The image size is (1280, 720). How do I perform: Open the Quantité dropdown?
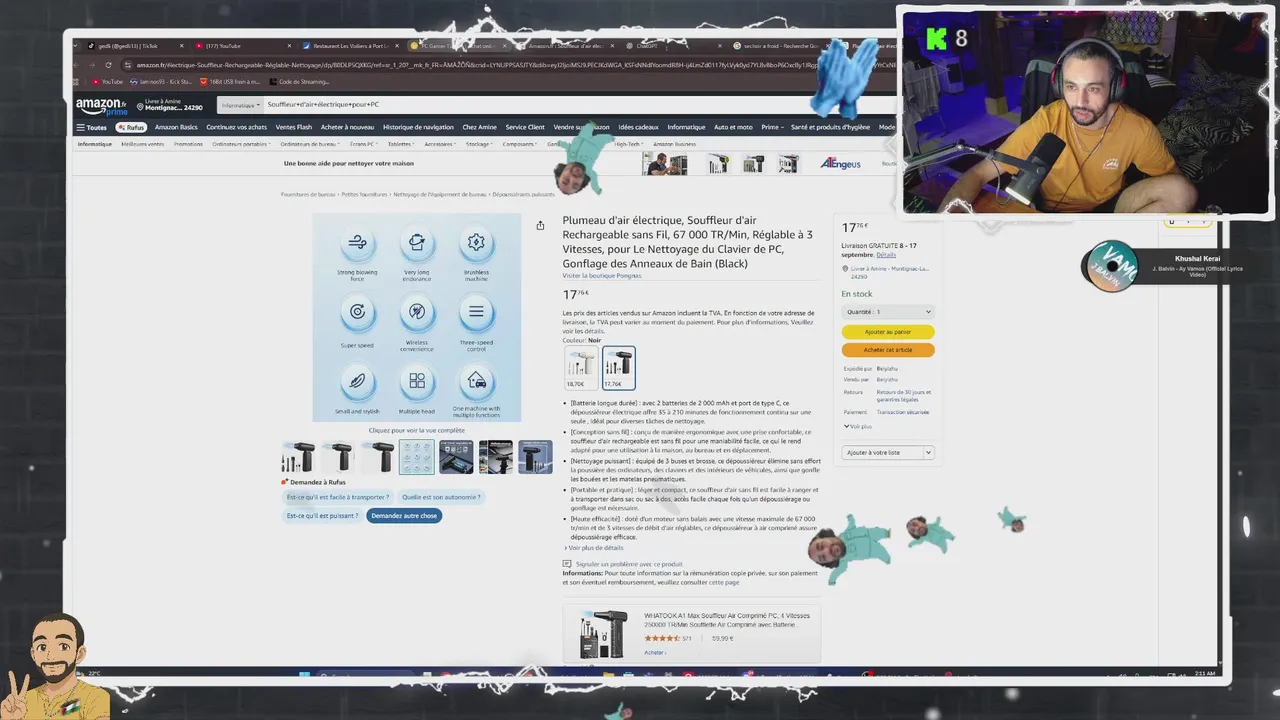(x=888, y=312)
